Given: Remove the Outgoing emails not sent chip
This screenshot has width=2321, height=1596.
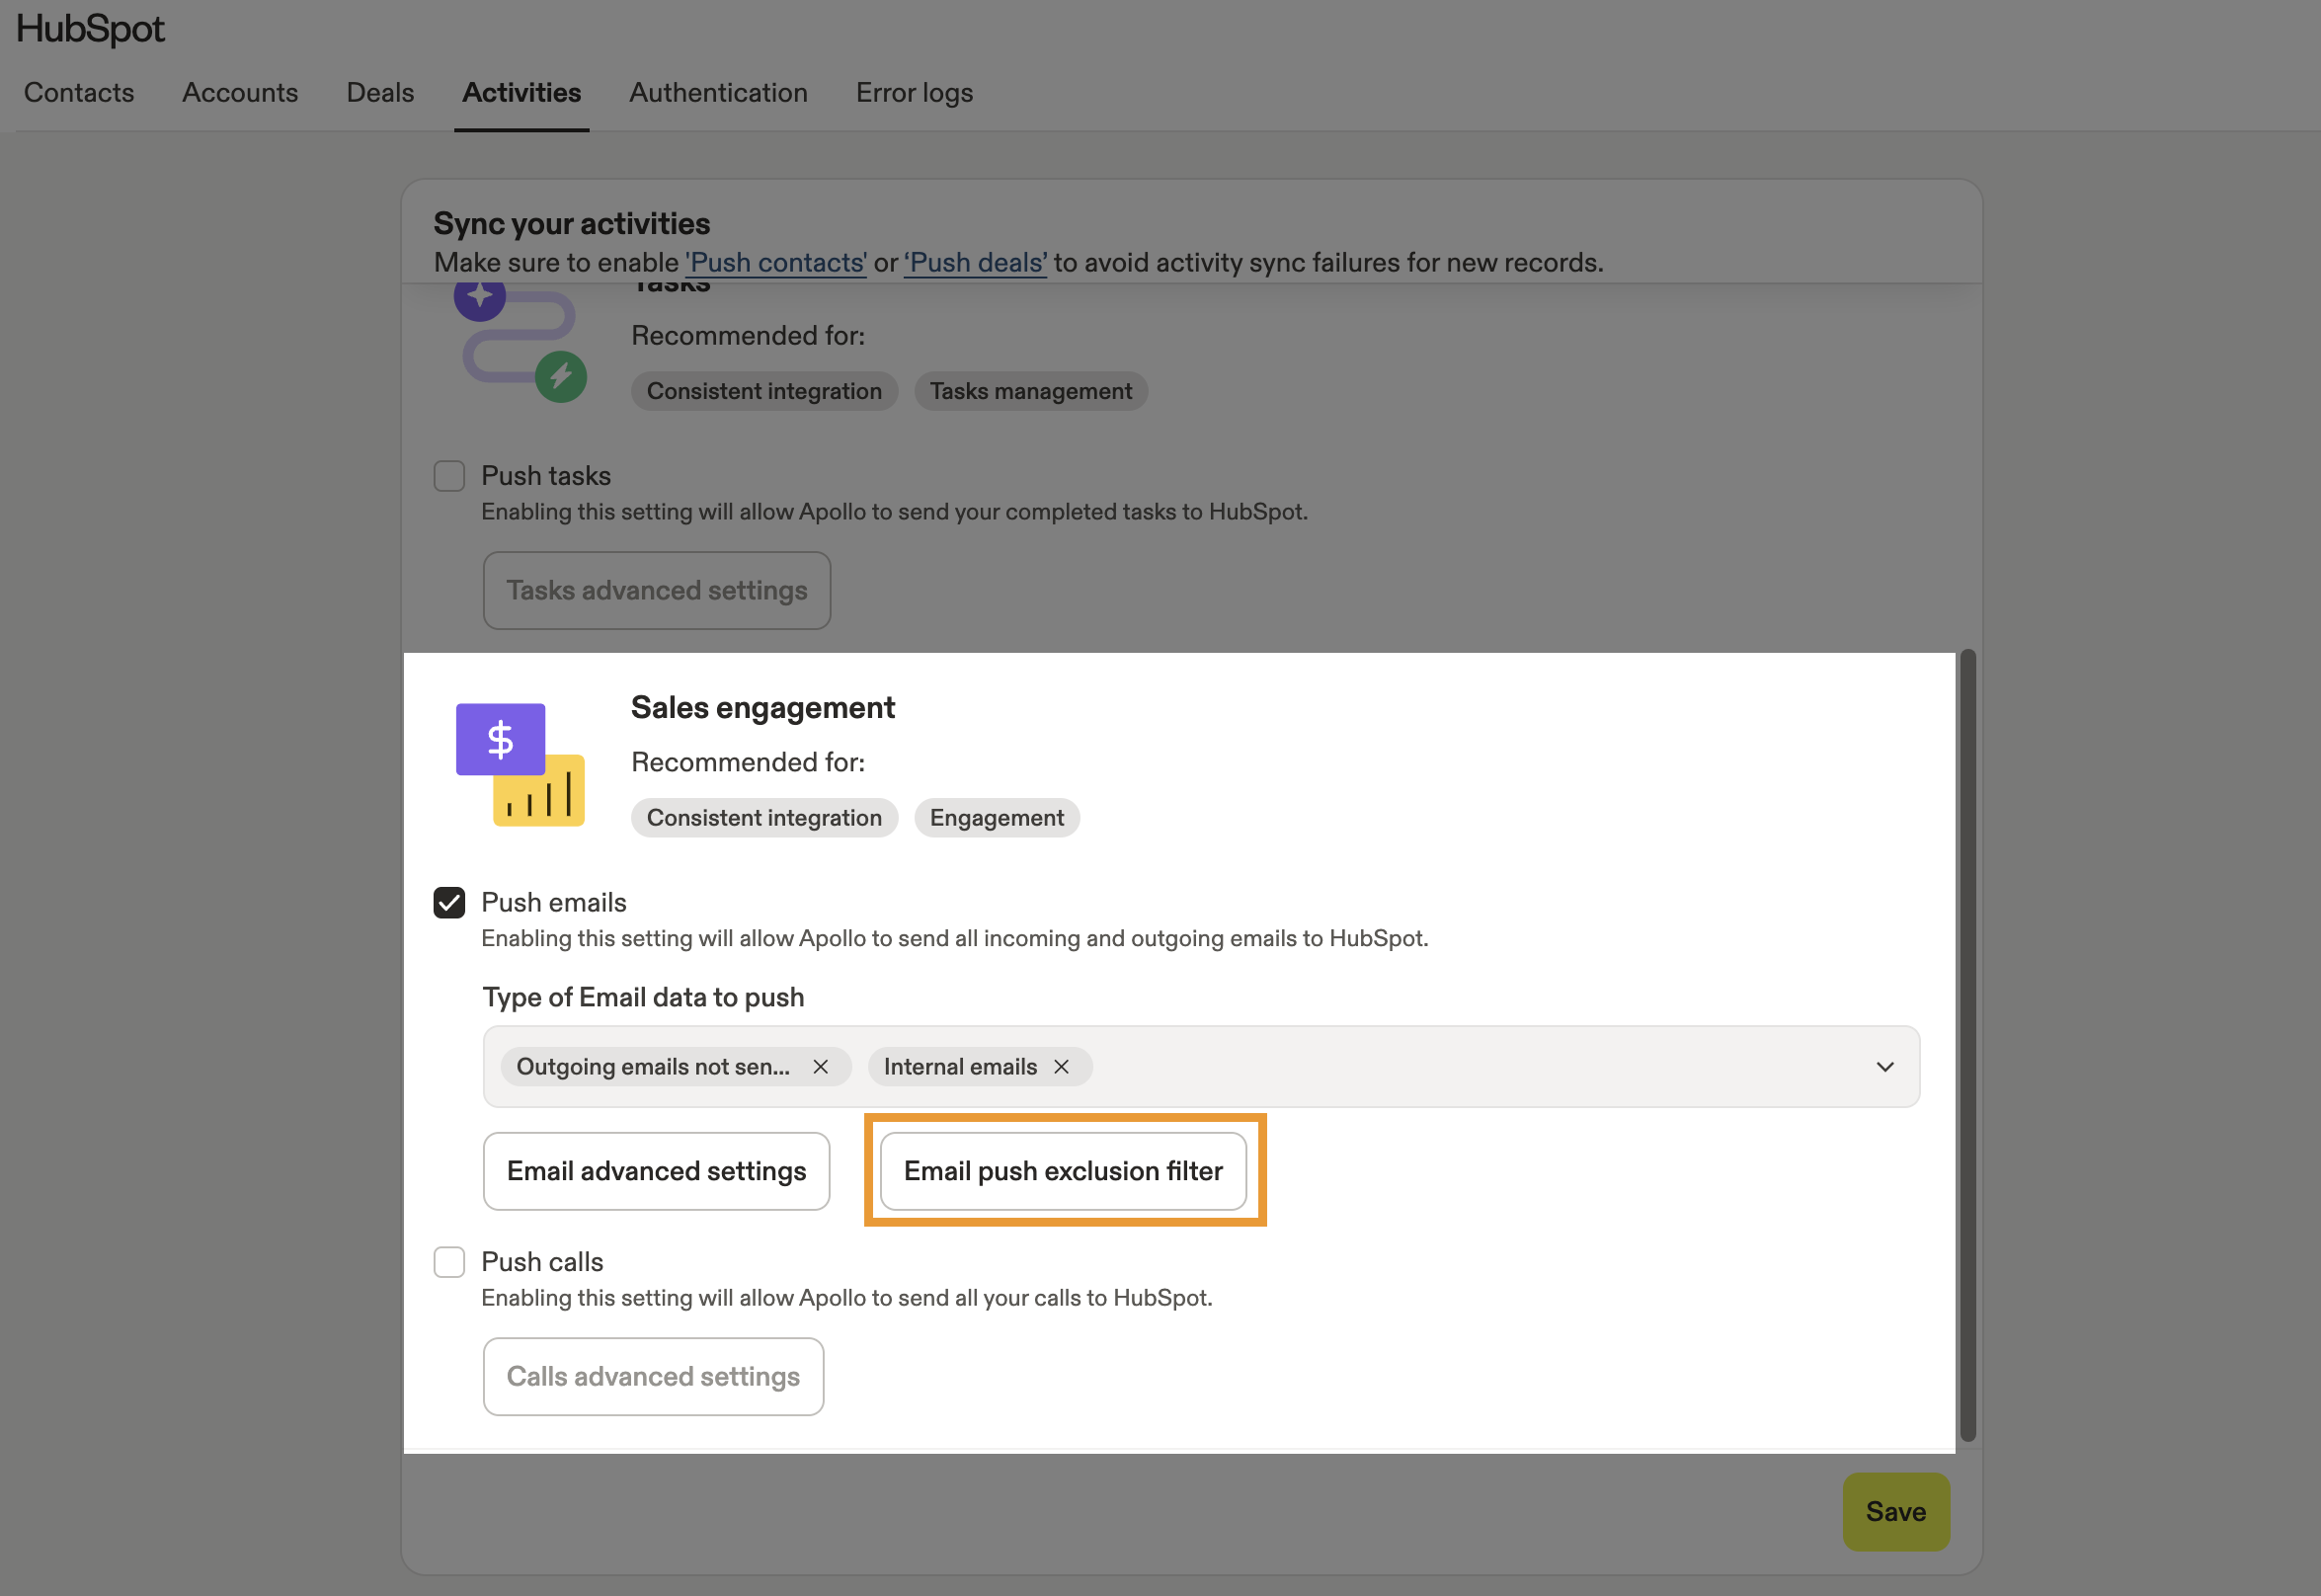Looking at the screenshot, I should pos(820,1066).
